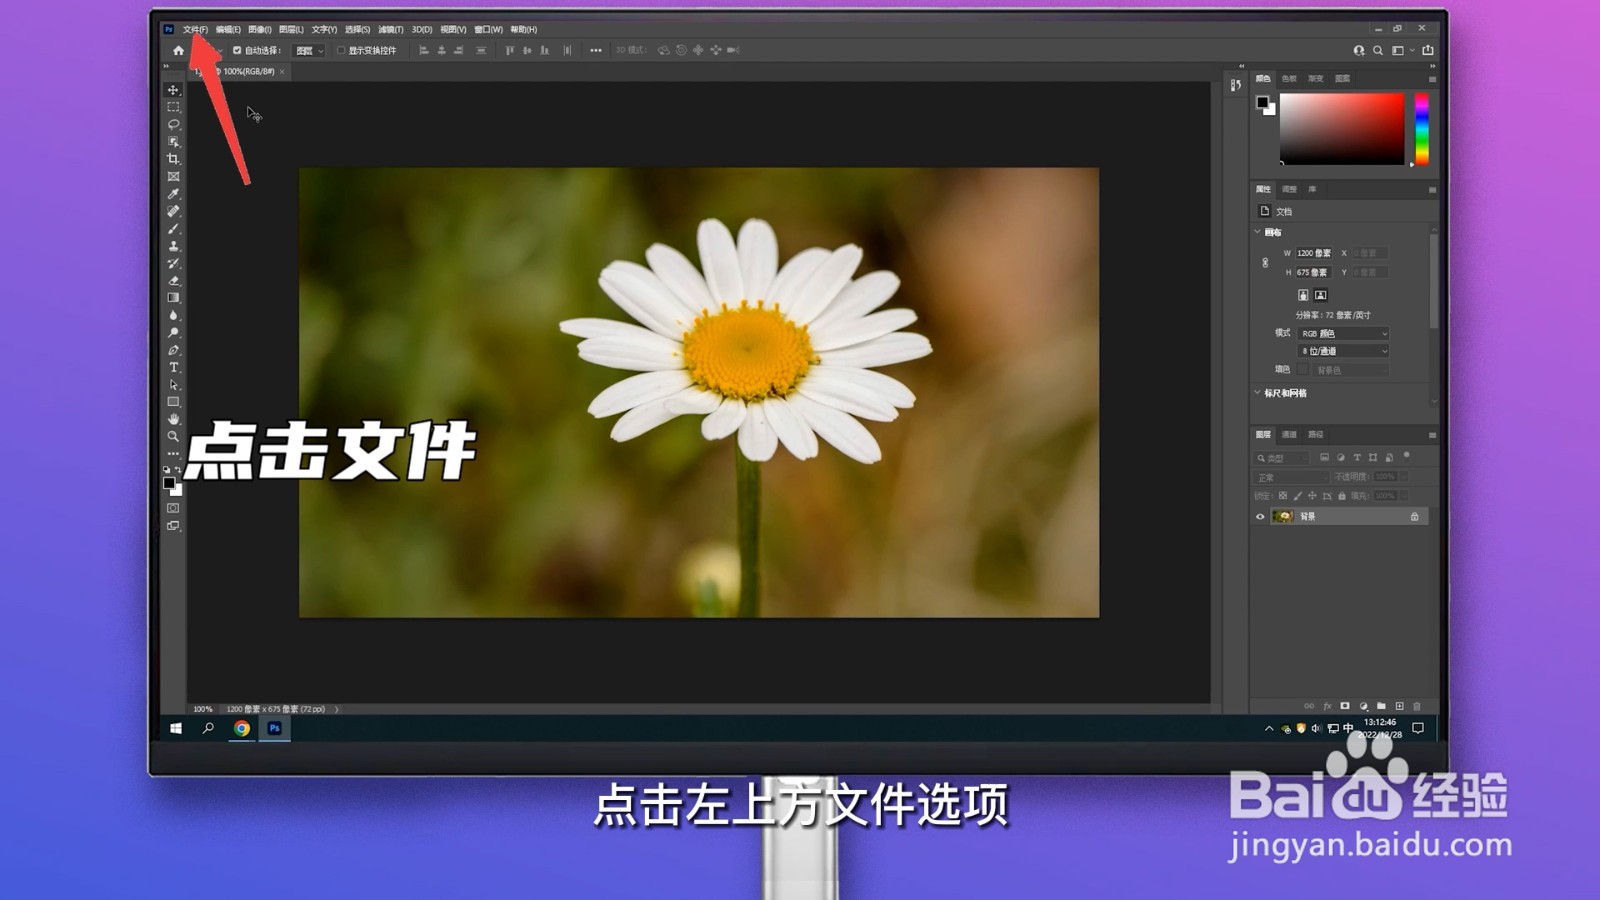Toggle the 自动选择 checkbox
This screenshot has width=1600, height=900.
(236, 50)
